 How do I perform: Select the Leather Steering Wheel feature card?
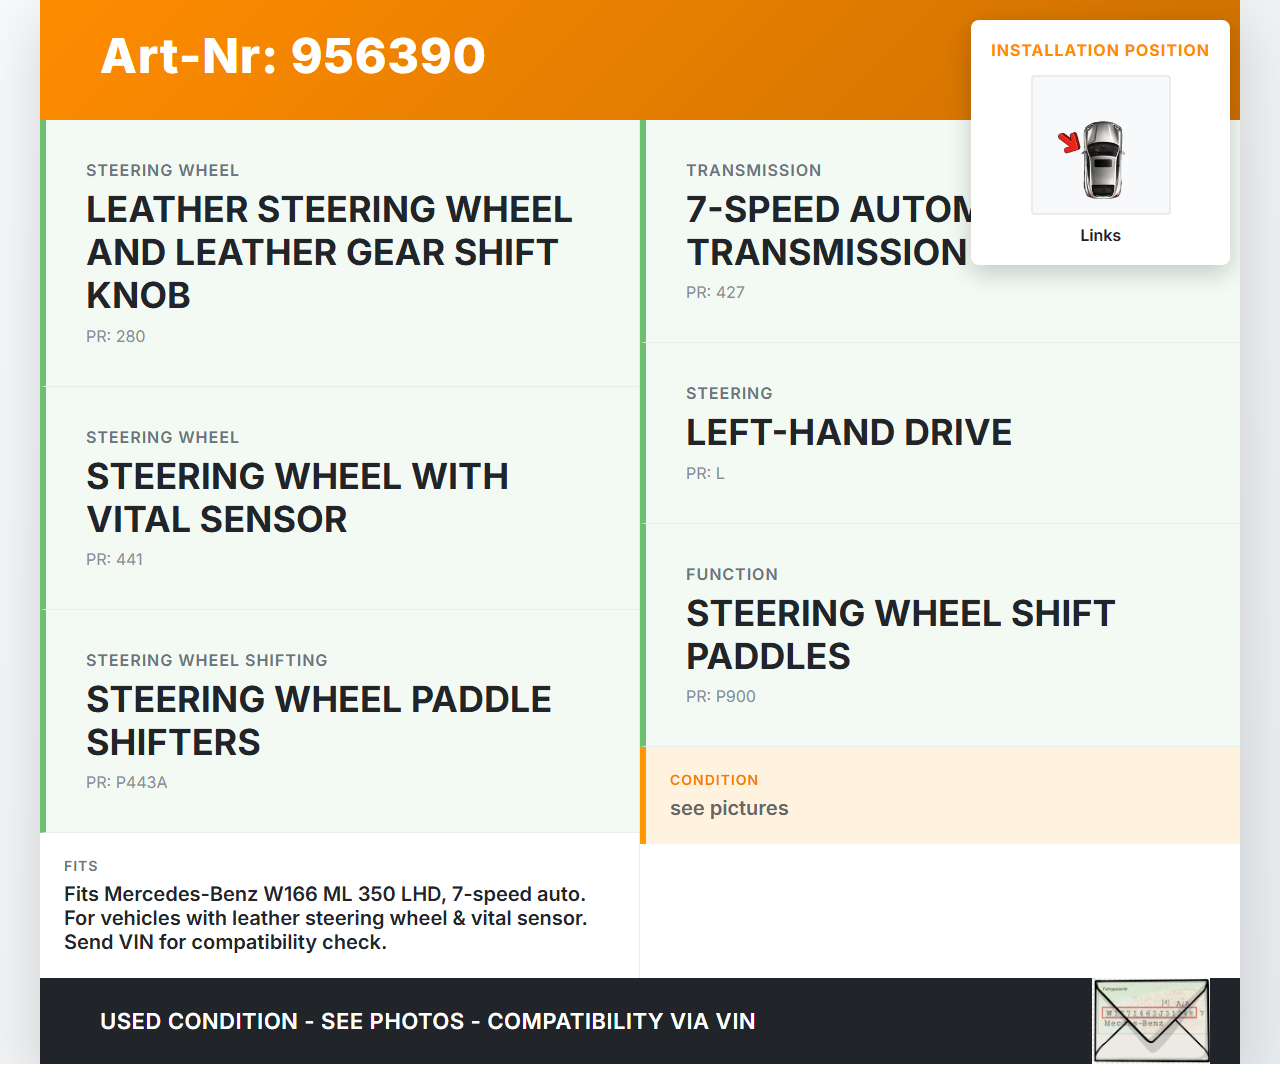[x=340, y=253]
